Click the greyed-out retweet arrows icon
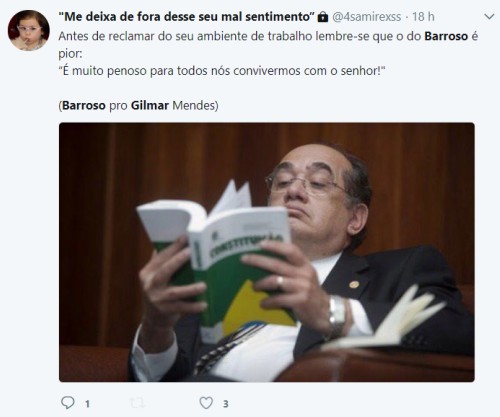 click(137, 403)
